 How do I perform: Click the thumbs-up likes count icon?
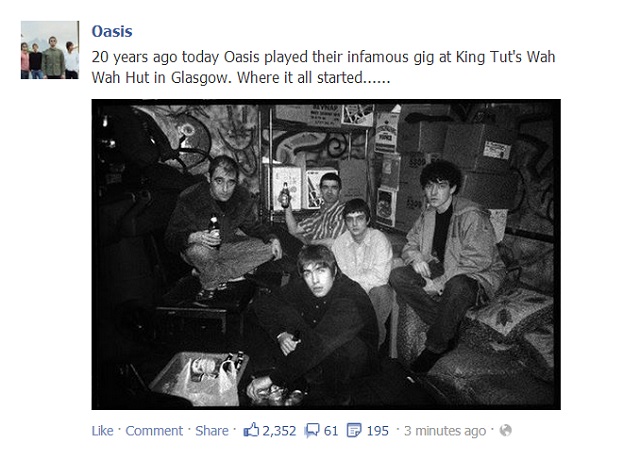(x=252, y=431)
